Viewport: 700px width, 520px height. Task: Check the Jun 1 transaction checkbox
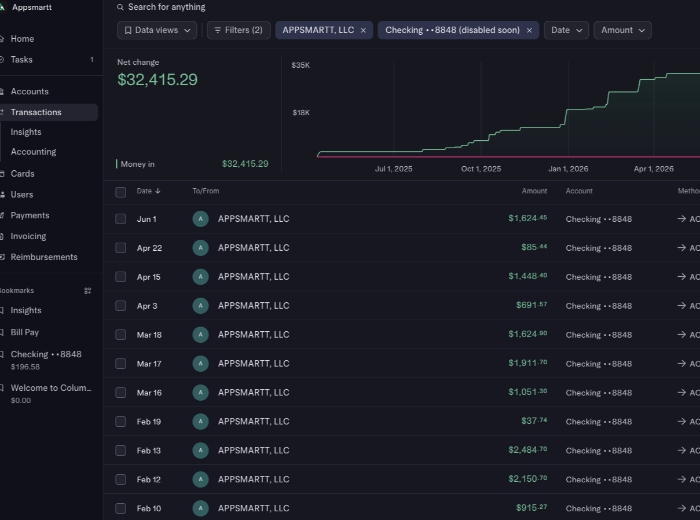(121, 219)
